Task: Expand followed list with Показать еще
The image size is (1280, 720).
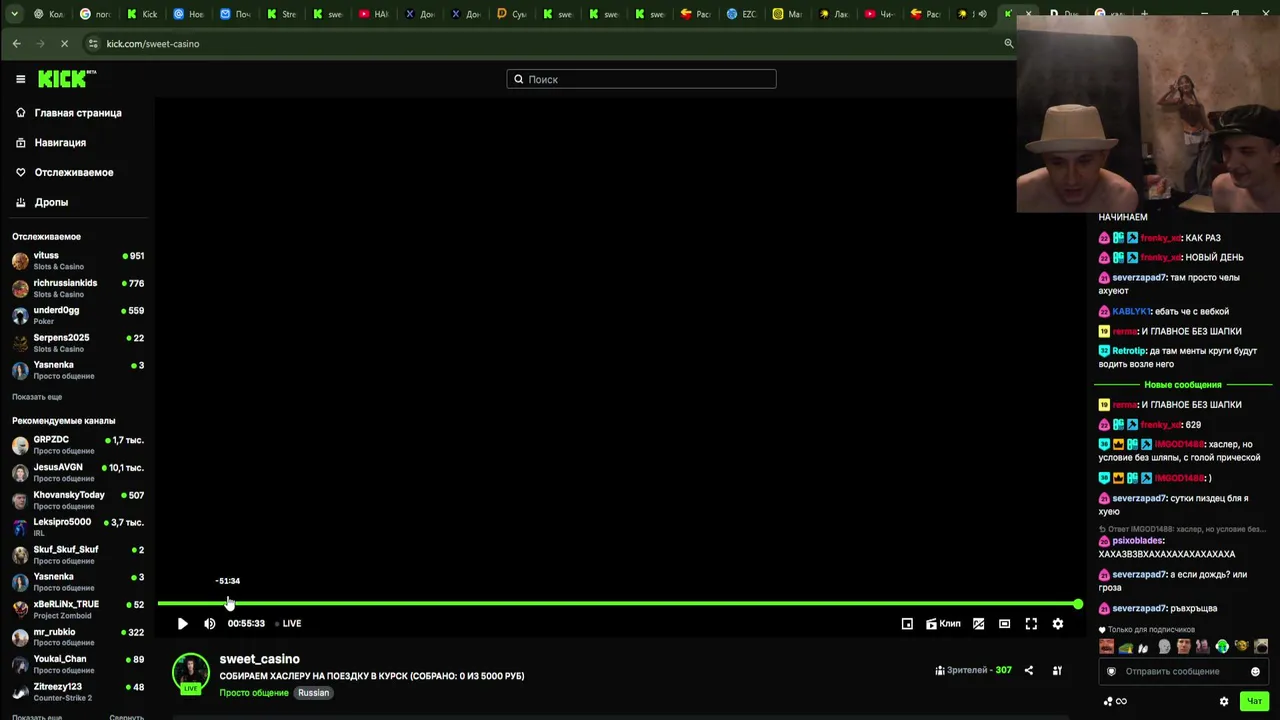Action: tap(37, 397)
